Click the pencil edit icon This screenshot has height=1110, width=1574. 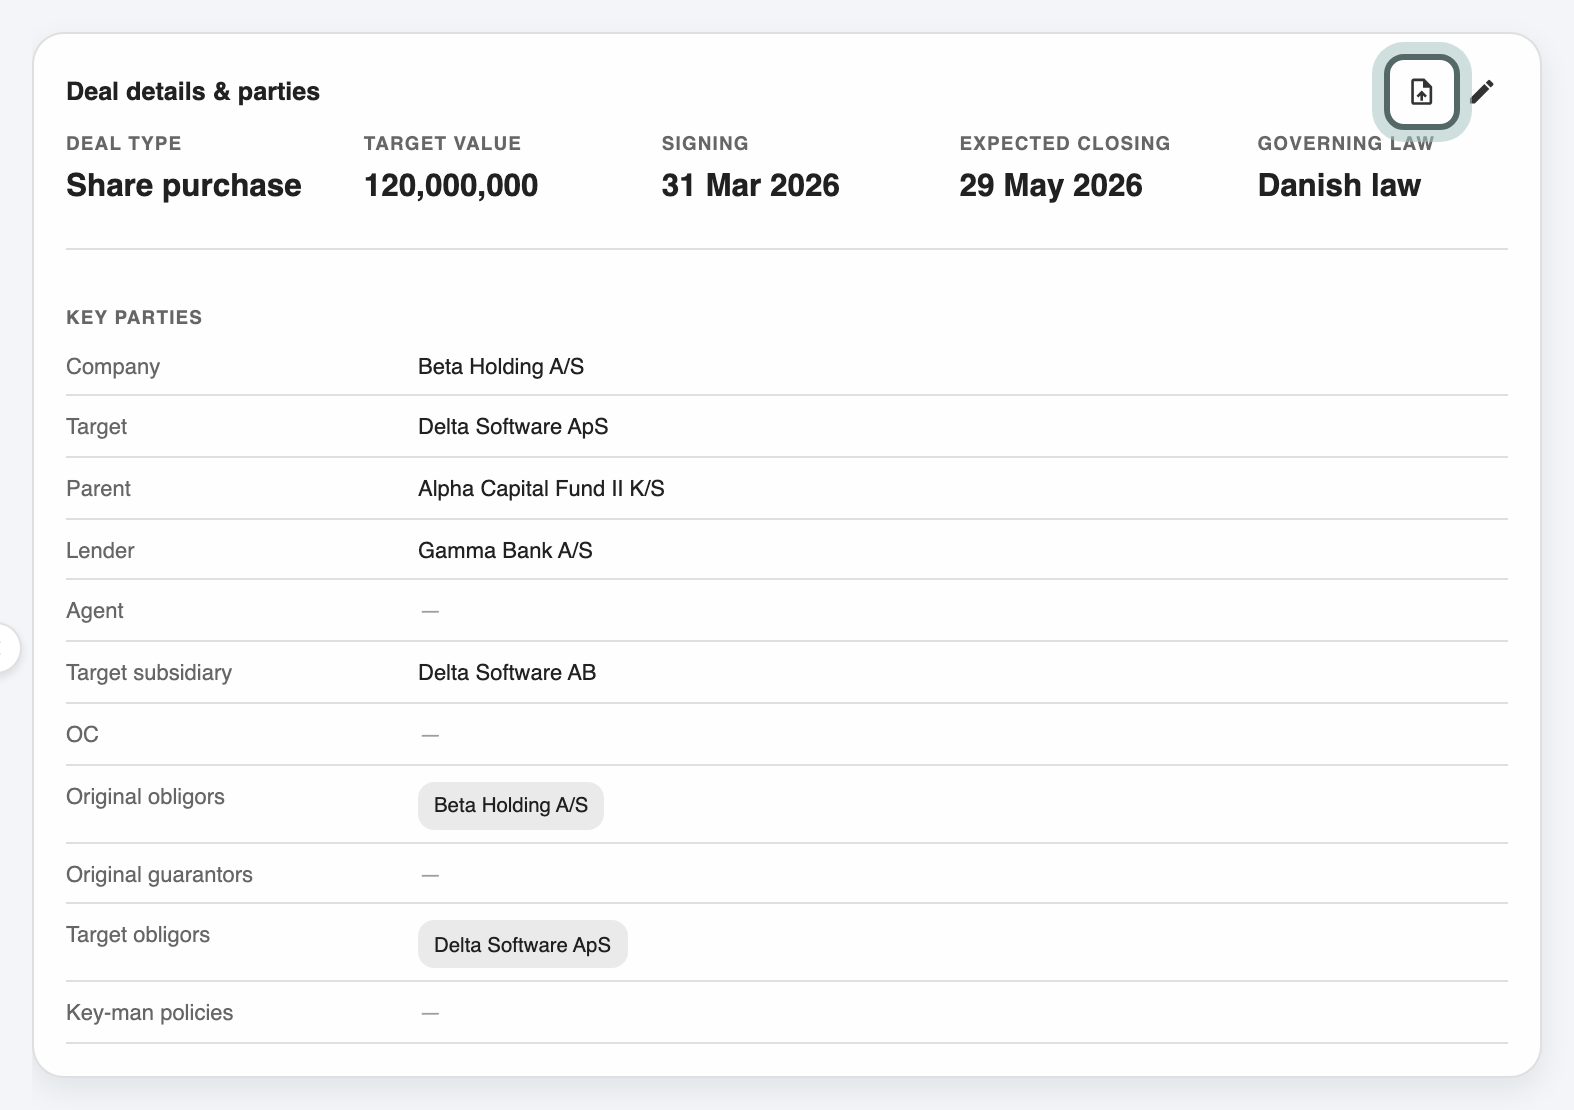coord(1483,92)
